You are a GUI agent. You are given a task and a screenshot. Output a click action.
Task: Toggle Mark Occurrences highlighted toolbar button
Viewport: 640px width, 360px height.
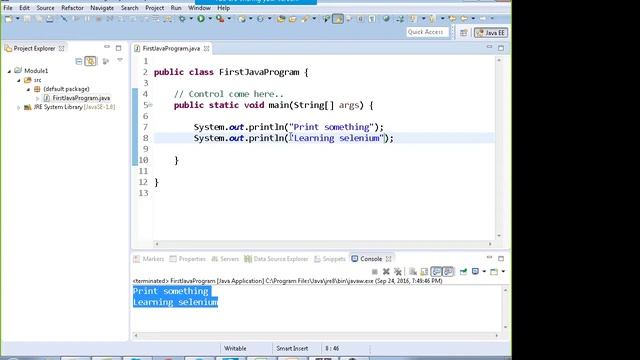[x=338, y=19]
